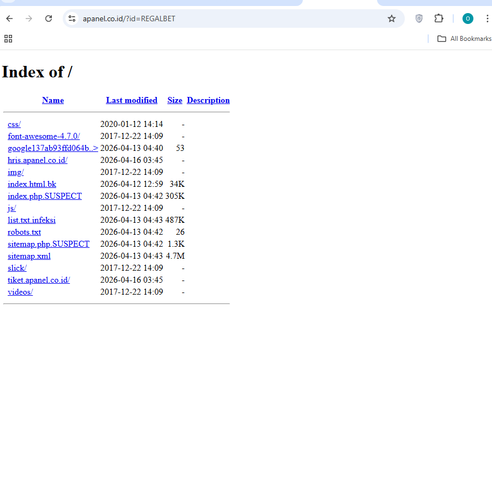Viewport: 492px width, 500px height.
Task: Open the Chrome three-dot menu
Action: 487,19
